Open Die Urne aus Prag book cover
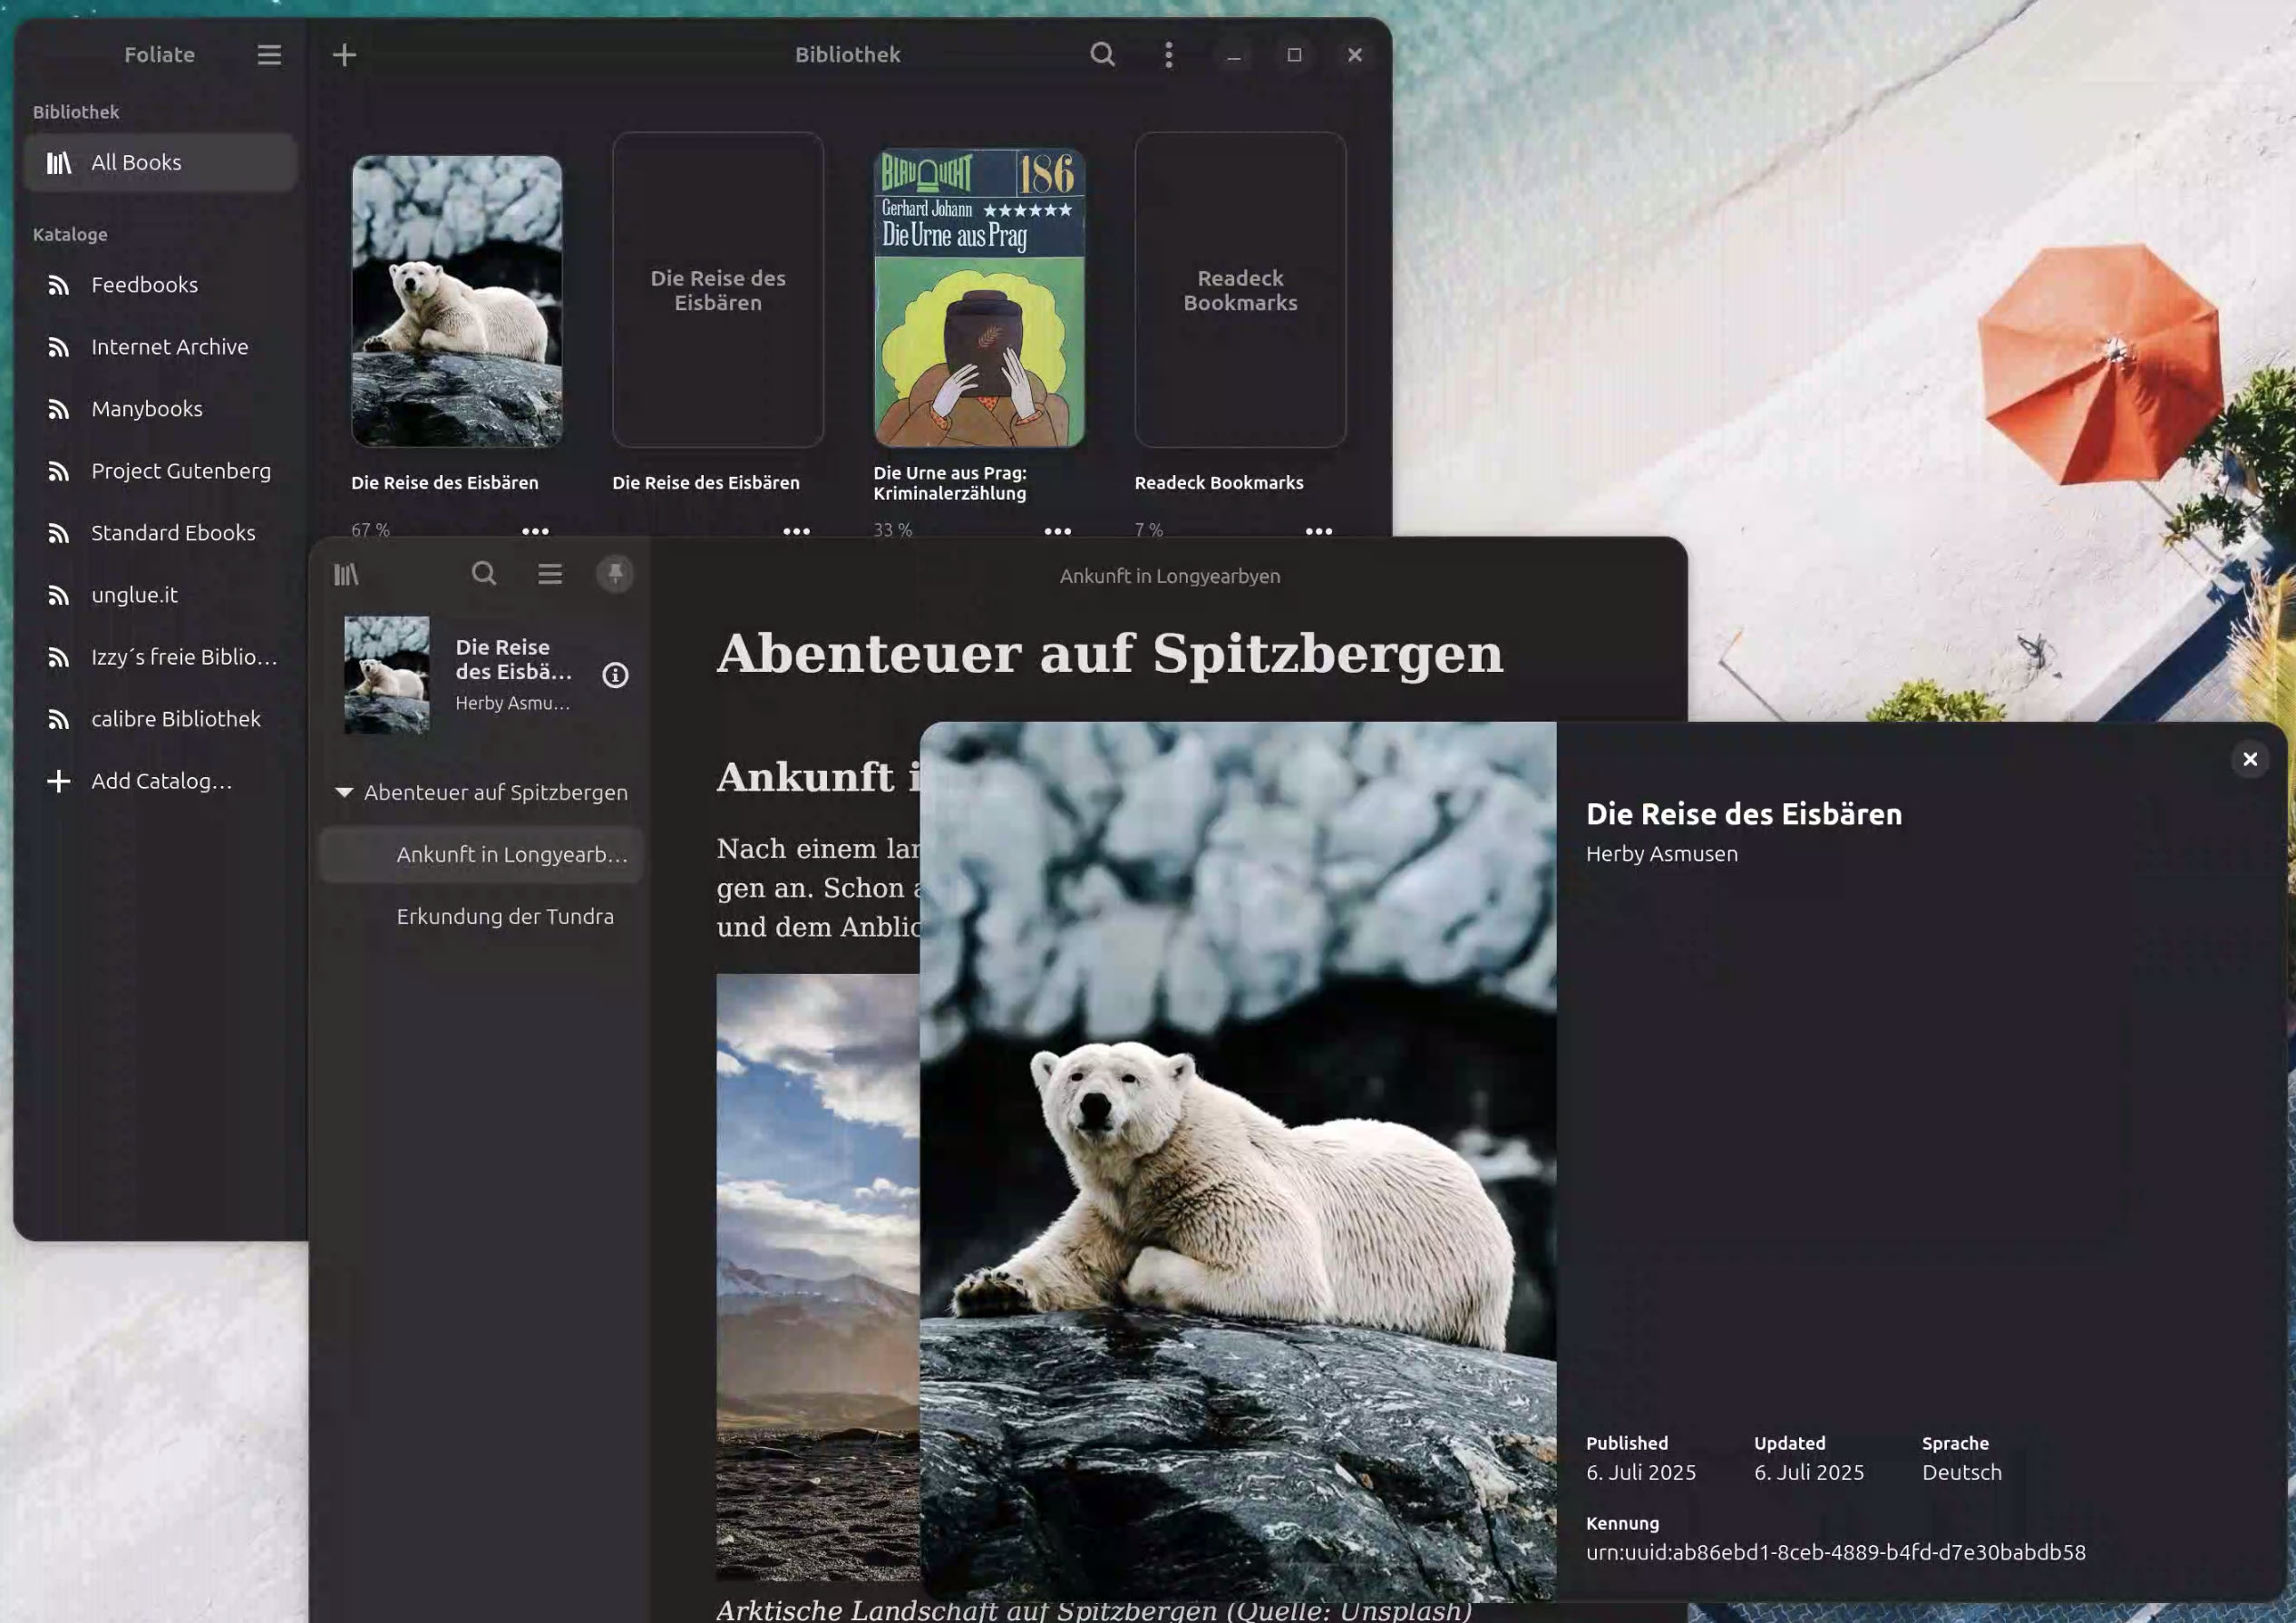This screenshot has height=1623, width=2296. click(x=979, y=298)
